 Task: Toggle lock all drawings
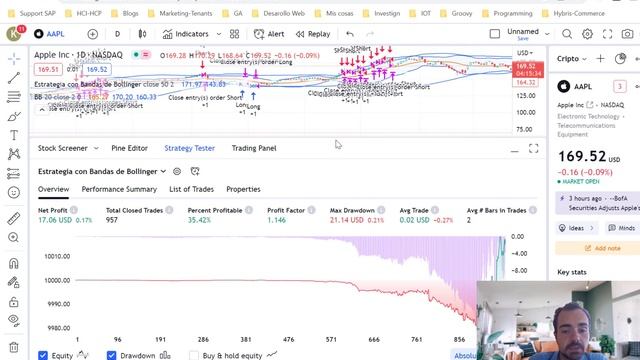click(14, 302)
